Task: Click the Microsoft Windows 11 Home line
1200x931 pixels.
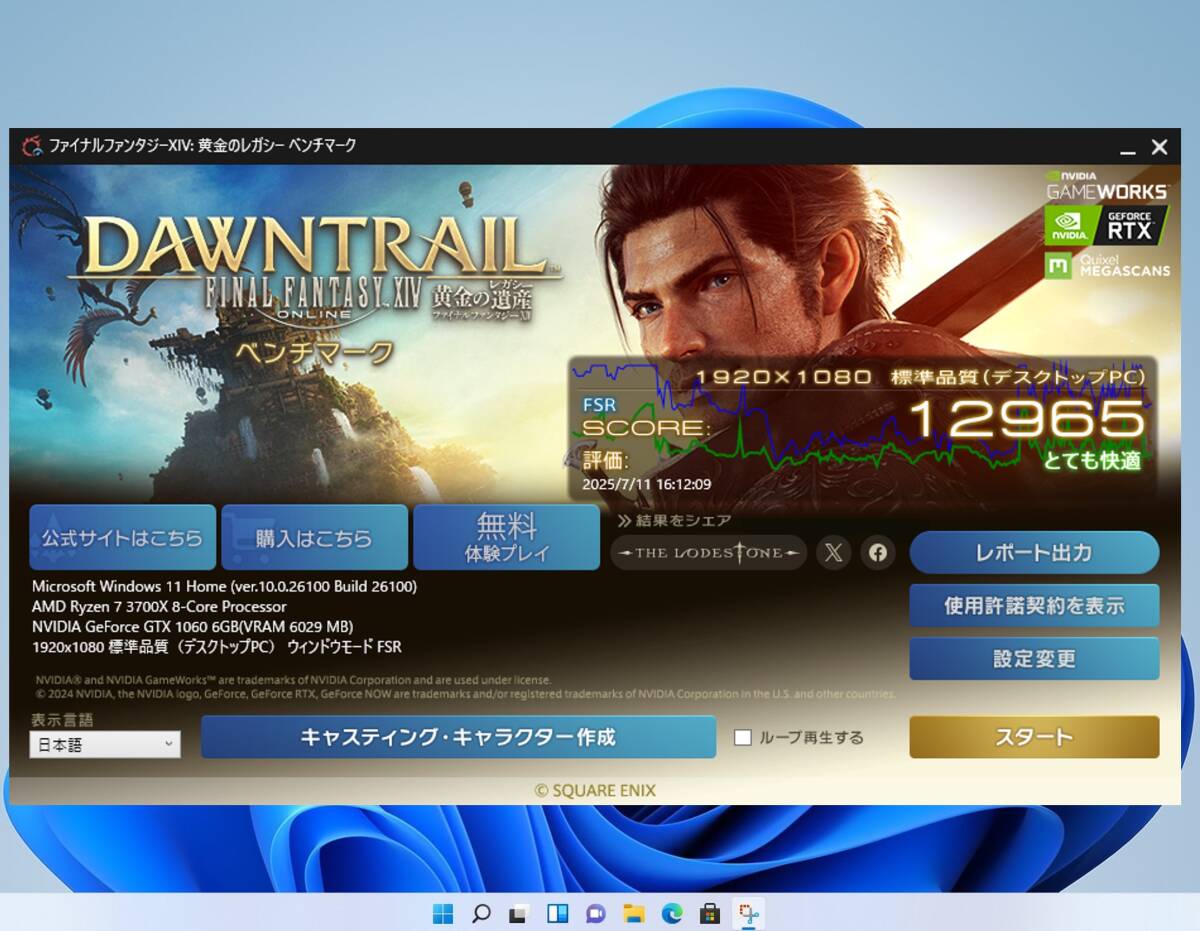Action: [x=224, y=587]
